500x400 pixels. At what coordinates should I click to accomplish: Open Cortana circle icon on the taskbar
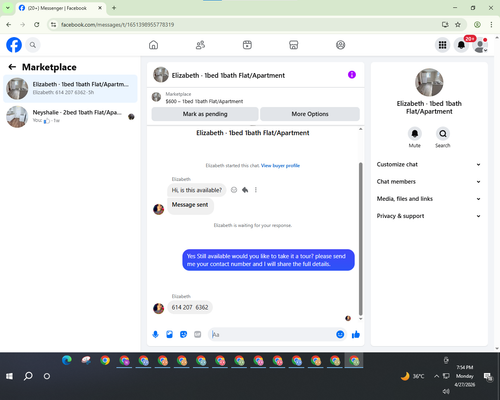47,376
